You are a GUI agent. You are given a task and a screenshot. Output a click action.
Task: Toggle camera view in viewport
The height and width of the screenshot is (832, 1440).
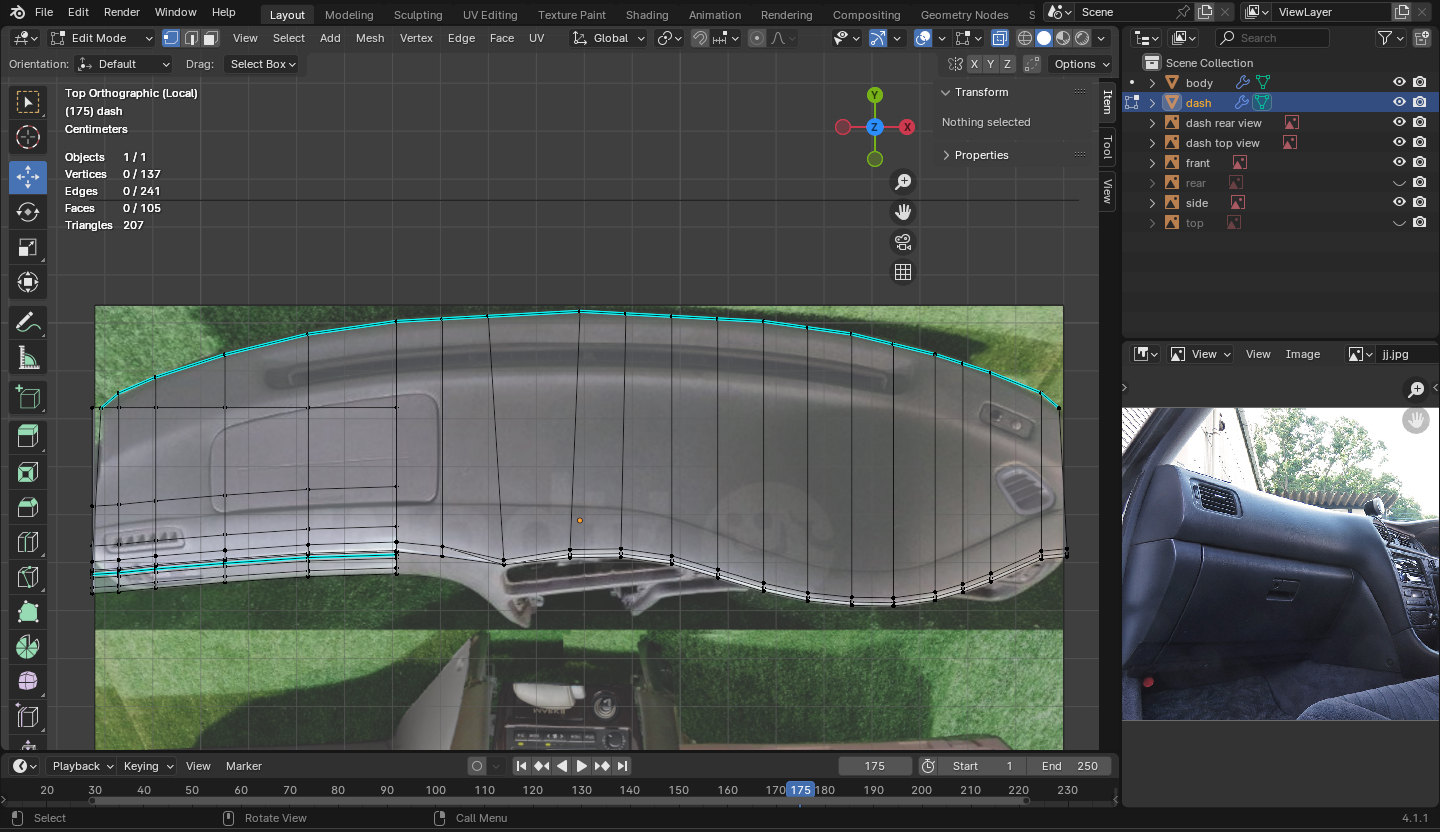903,242
